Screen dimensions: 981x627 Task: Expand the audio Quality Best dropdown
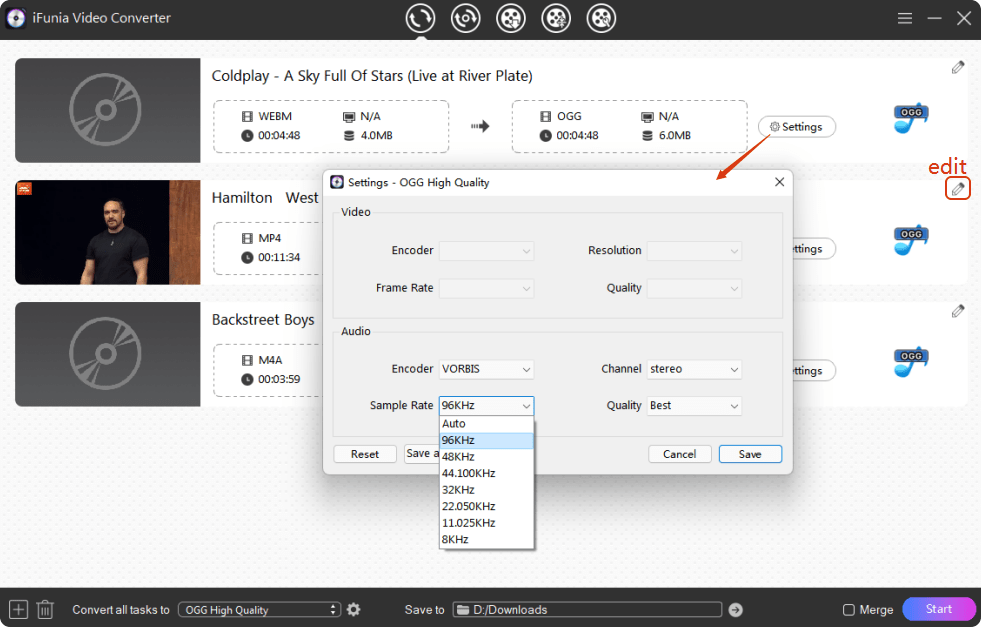point(694,406)
